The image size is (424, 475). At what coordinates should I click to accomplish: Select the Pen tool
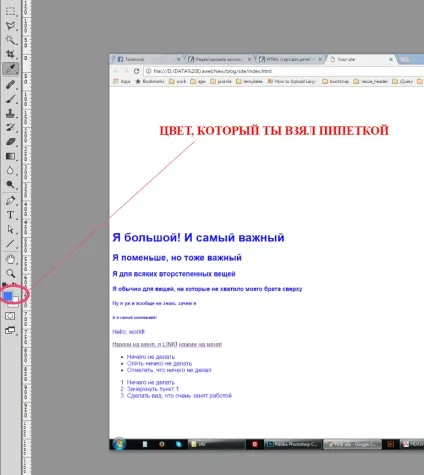pyautogui.click(x=10, y=201)
